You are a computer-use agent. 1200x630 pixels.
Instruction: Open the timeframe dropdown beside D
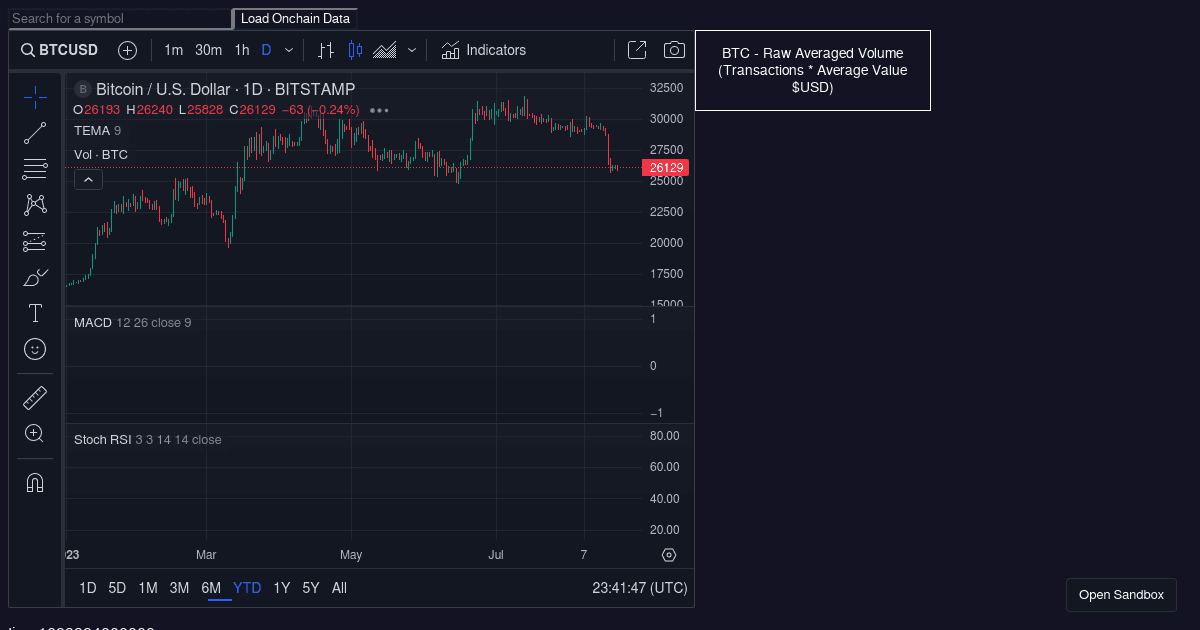tap(289, 49)
